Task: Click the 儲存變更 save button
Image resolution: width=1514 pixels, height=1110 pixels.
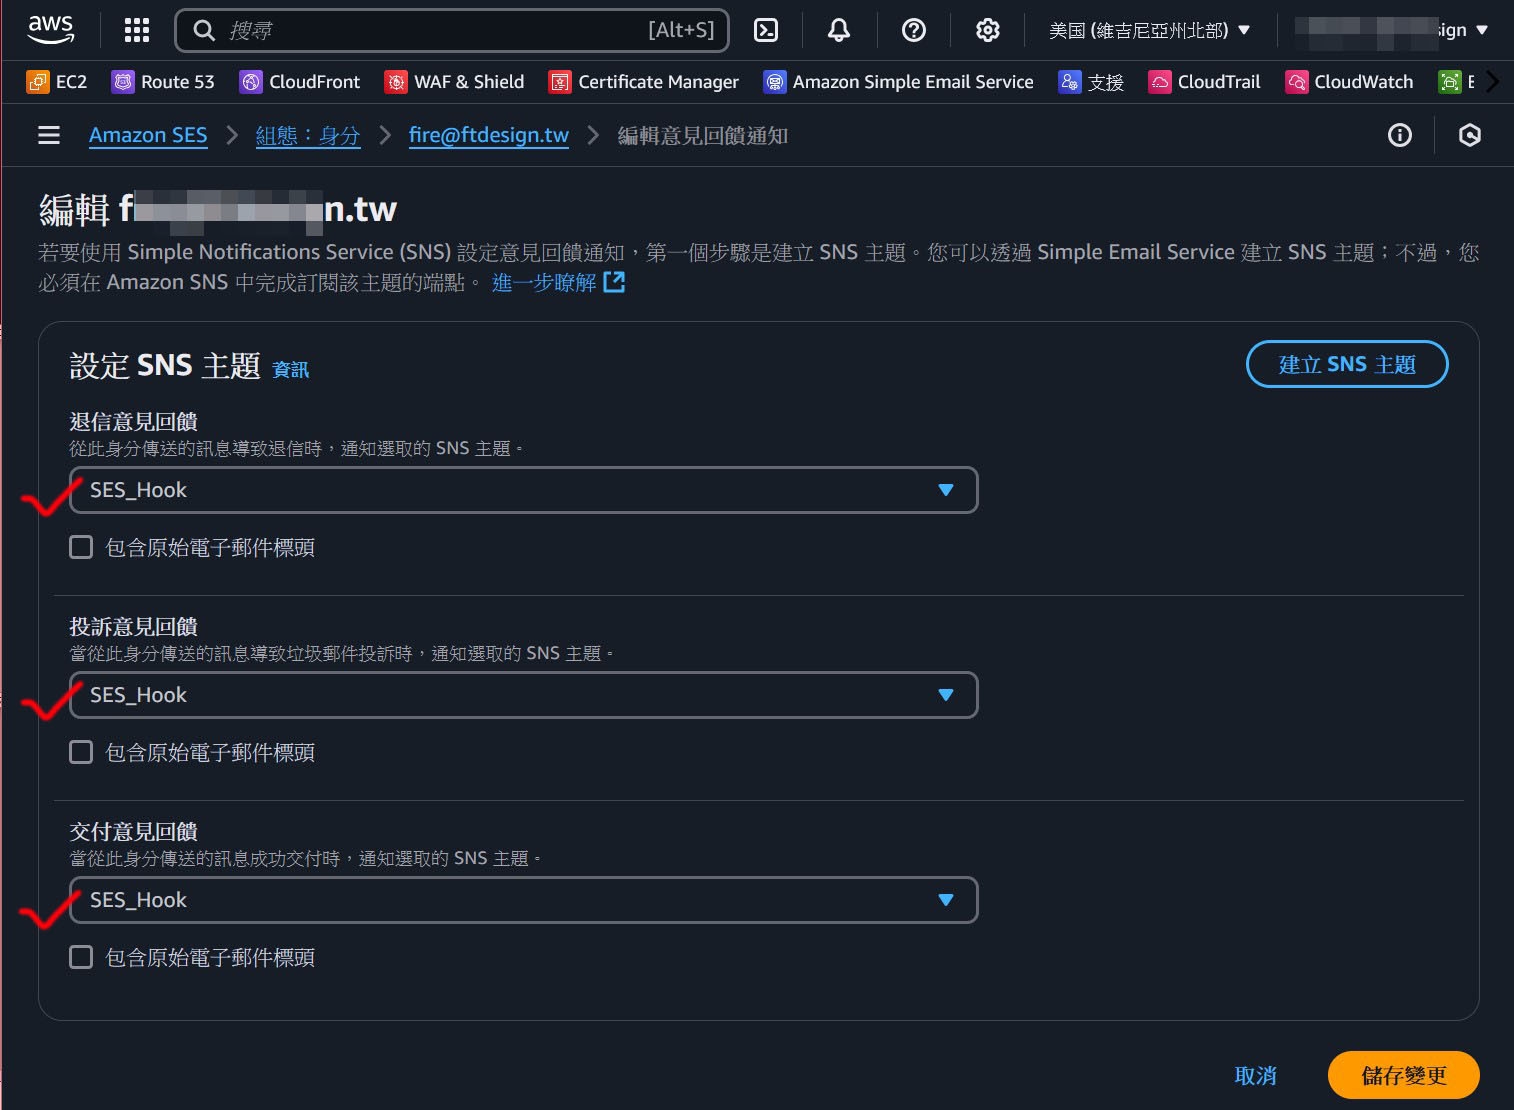Action: point(1404,1075)
